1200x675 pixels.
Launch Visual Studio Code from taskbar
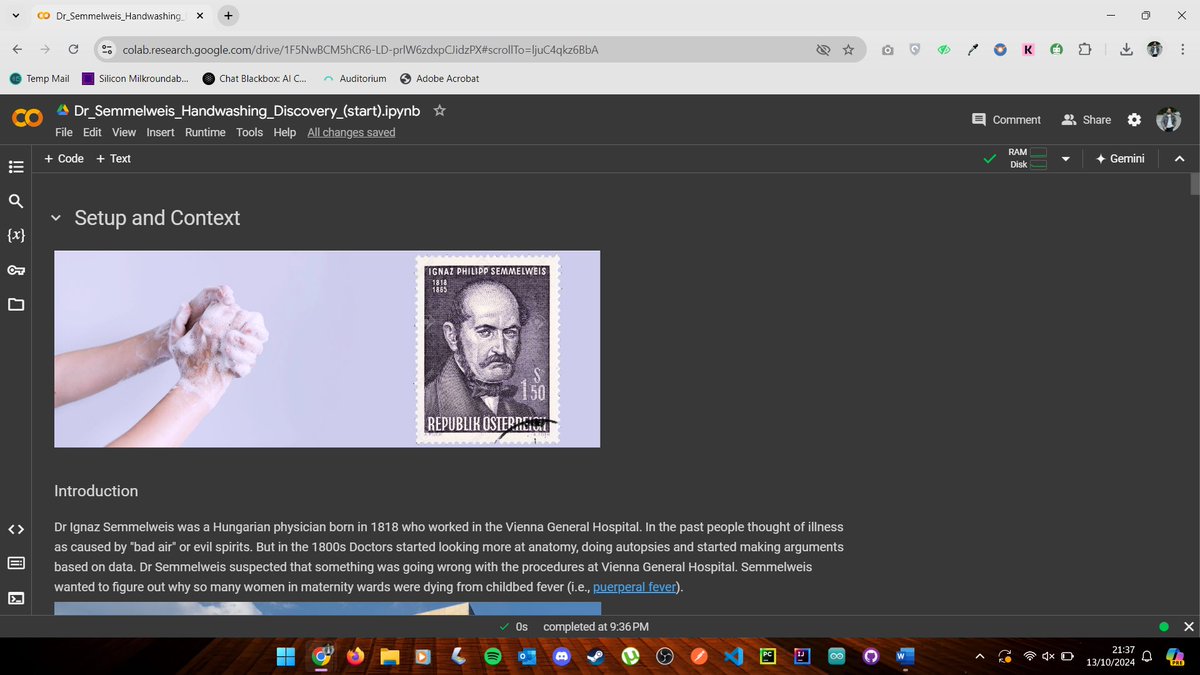click(734, 656)
